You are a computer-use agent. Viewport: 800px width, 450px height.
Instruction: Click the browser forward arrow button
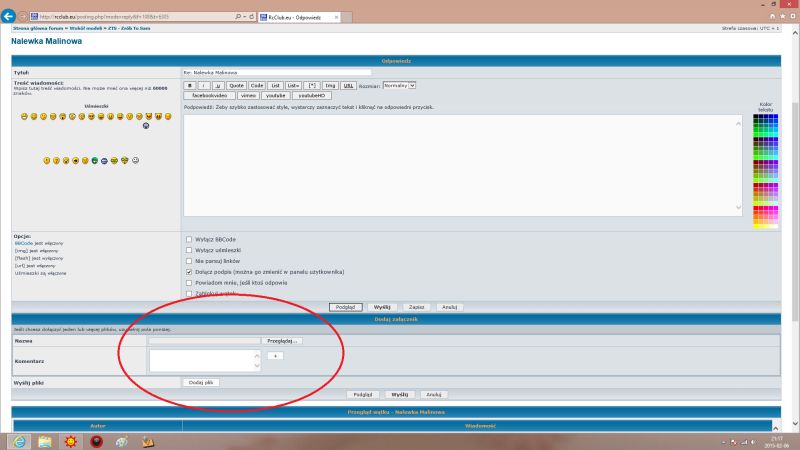pyautogui.click(x=22, y=17)
